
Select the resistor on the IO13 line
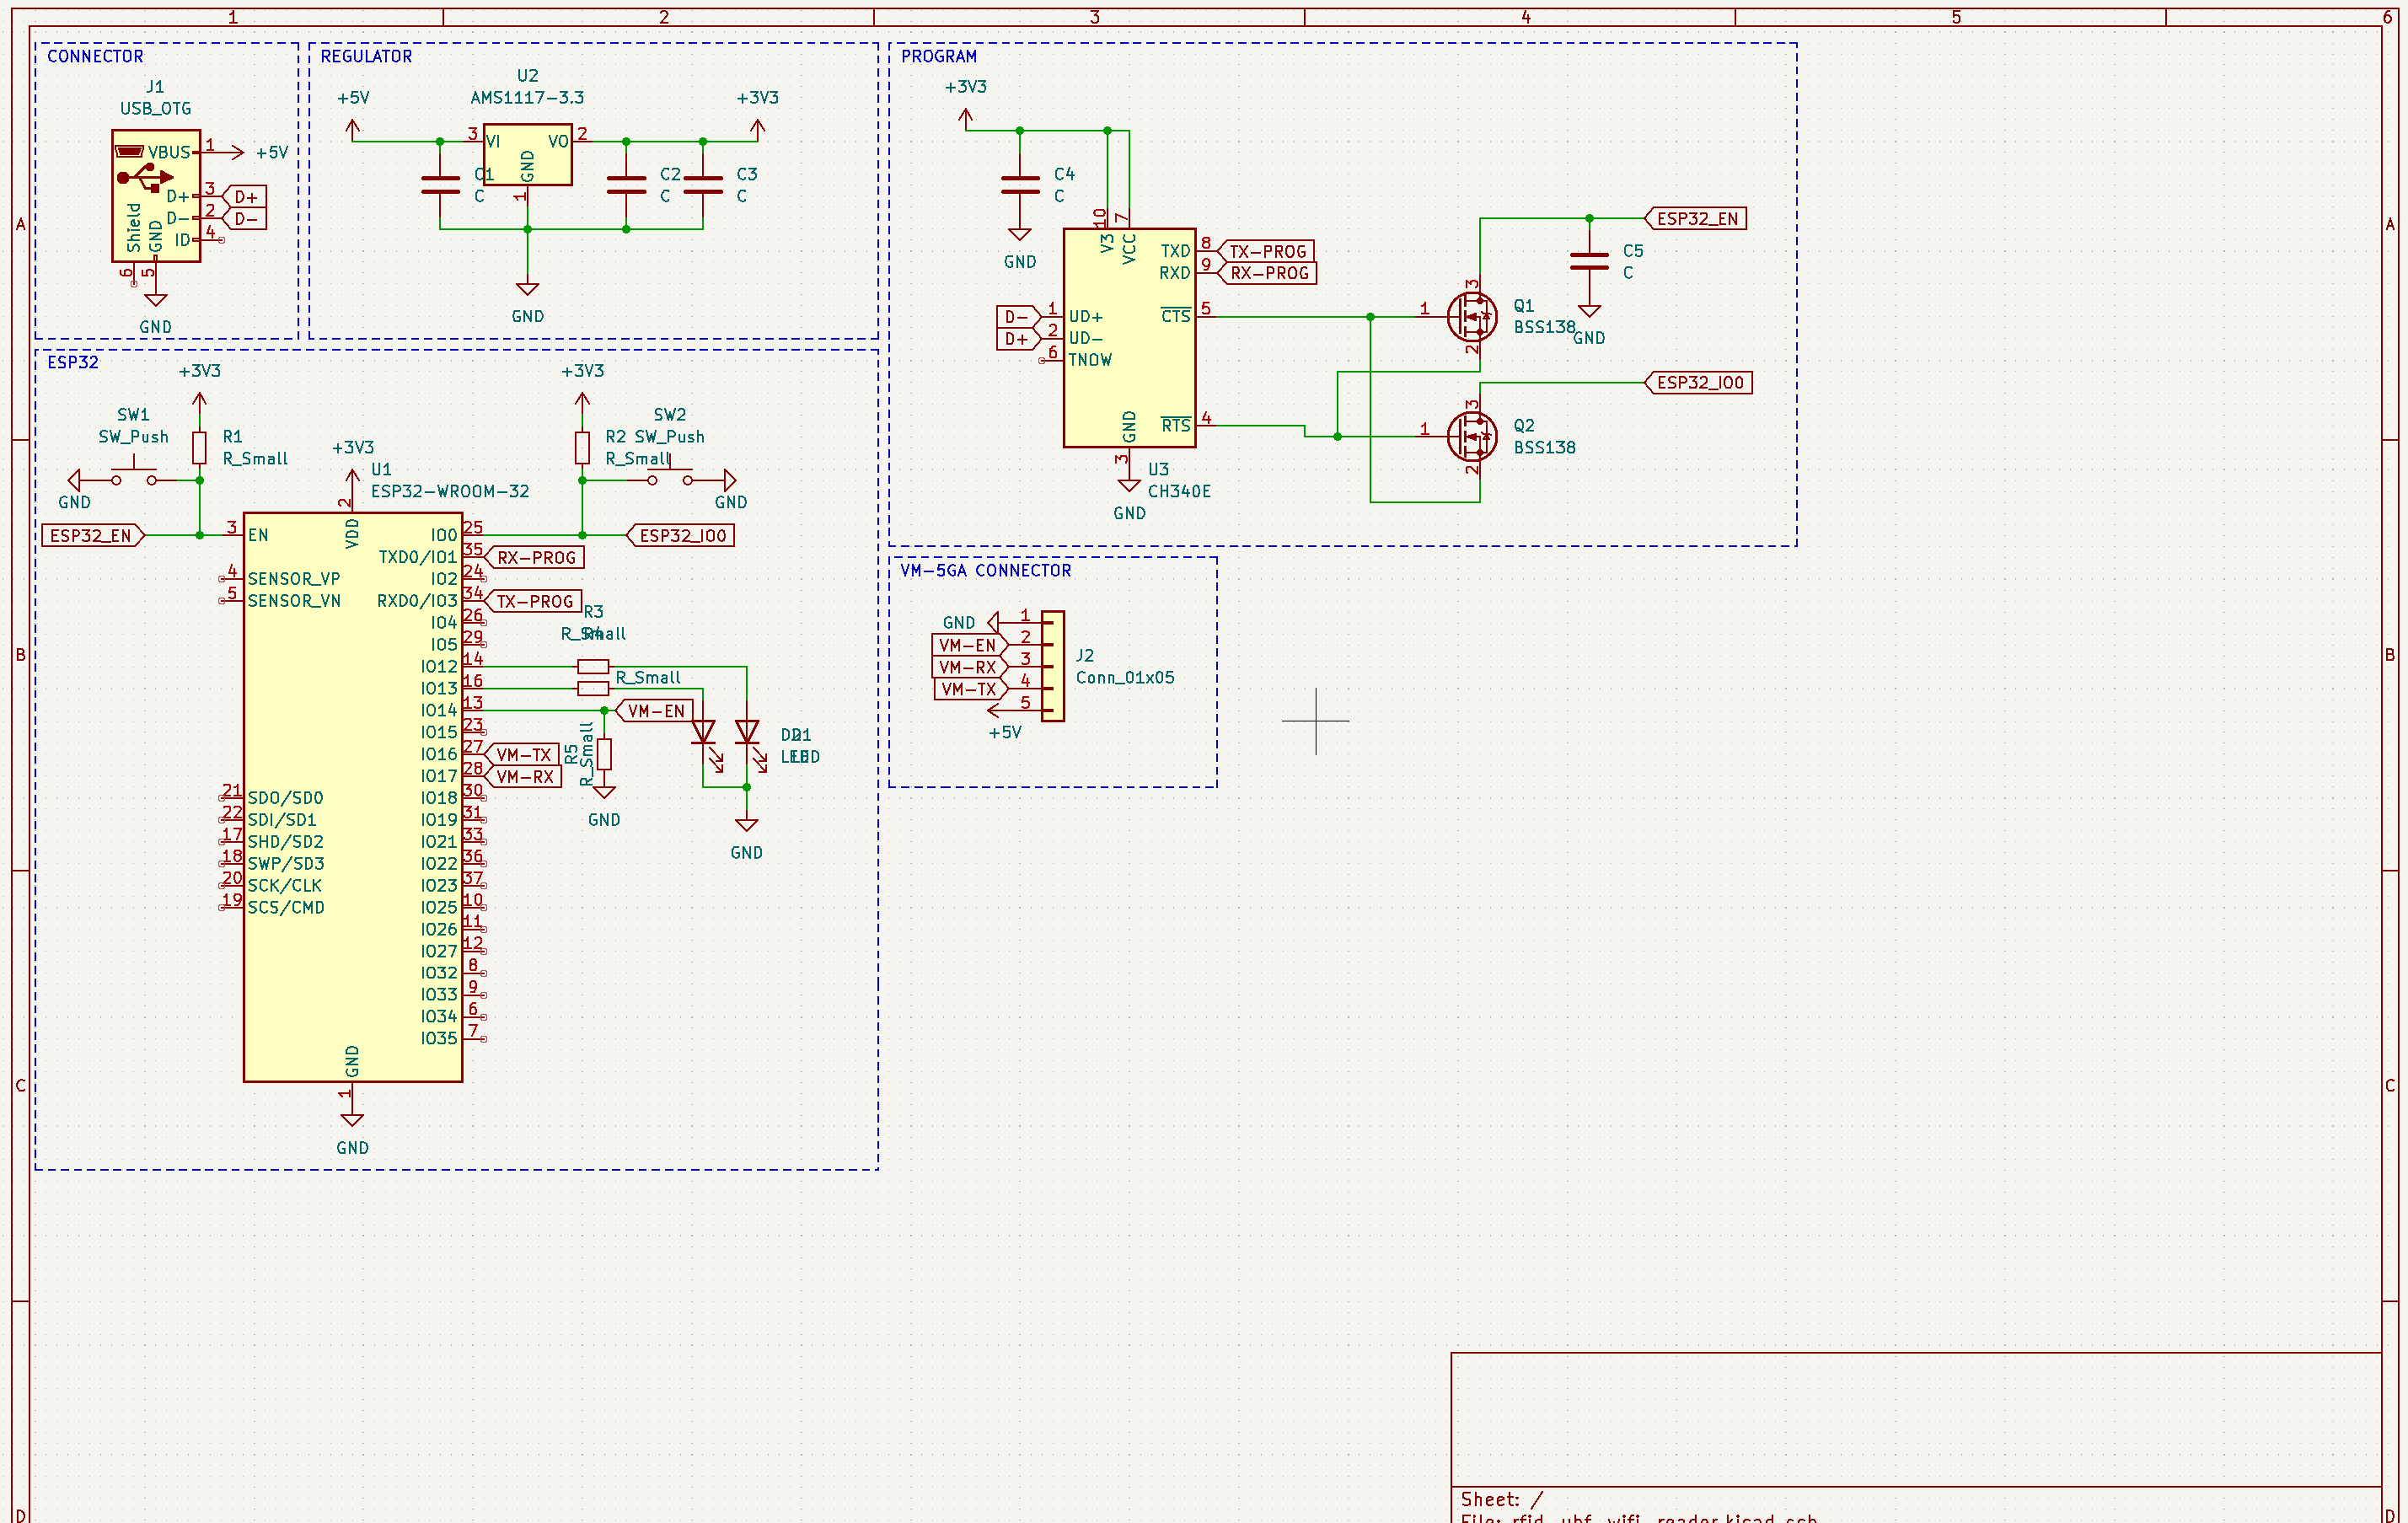pyautogui.click(x=593, y=688)
